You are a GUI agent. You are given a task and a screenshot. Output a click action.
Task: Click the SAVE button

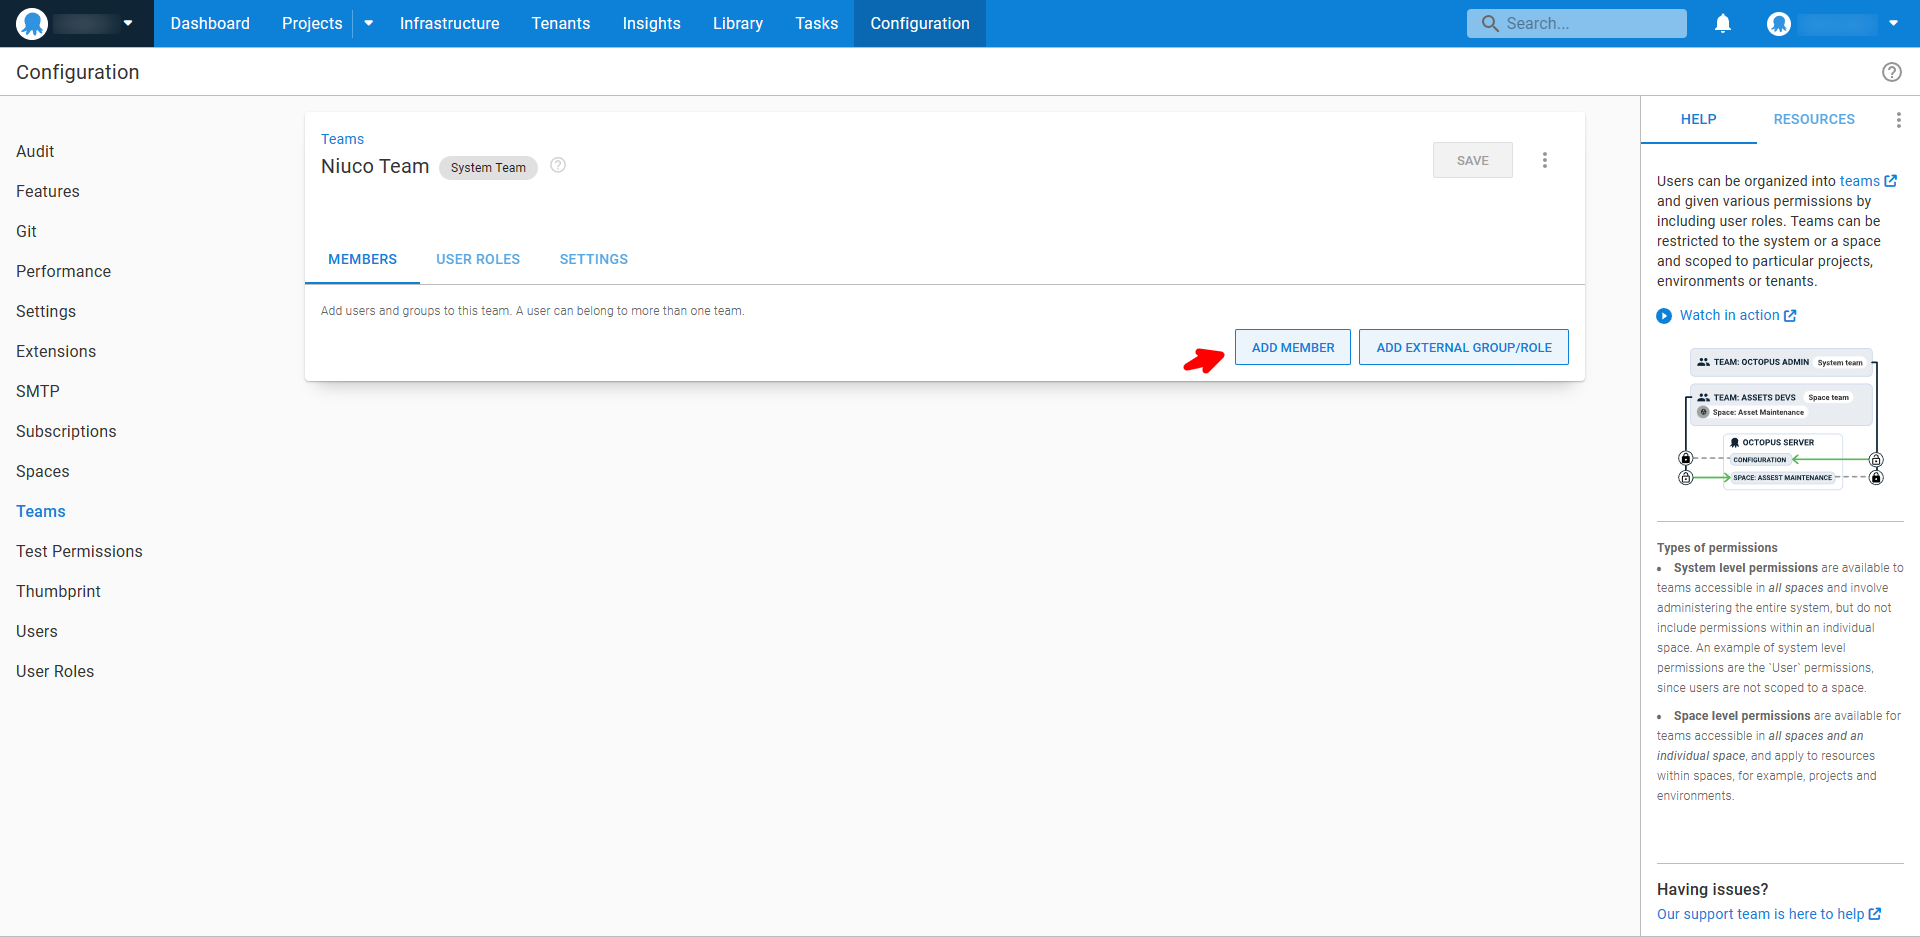point(1473,160)
